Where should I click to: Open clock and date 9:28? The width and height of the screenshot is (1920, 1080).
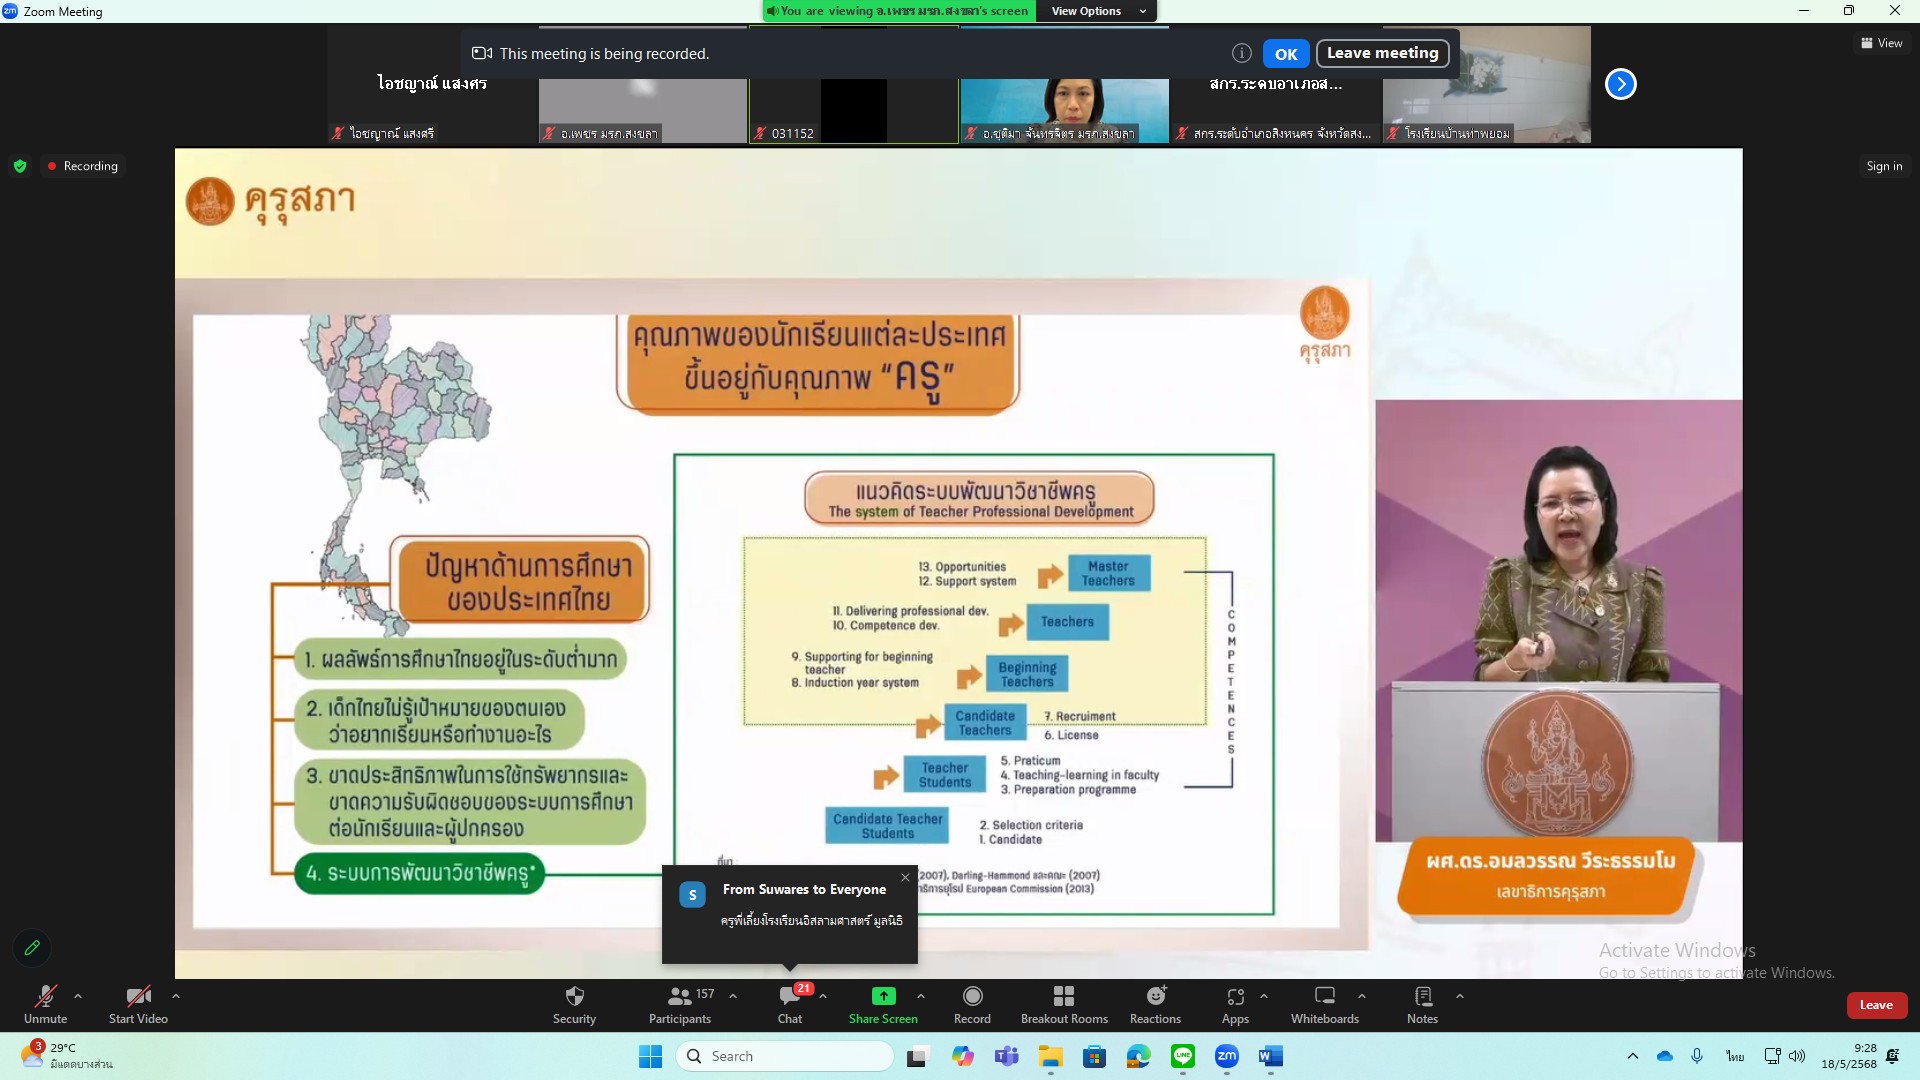pos(1849,1056)
